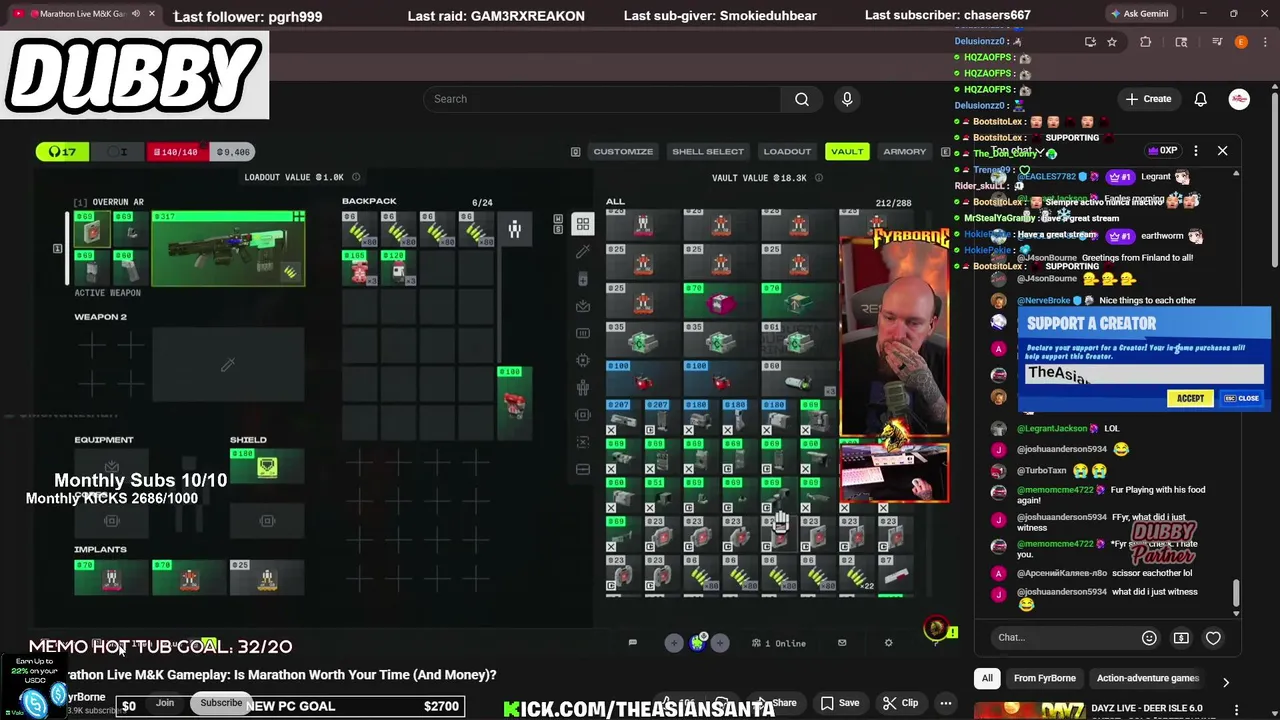Open the Chrome three-dot menu

(1263, 42)
